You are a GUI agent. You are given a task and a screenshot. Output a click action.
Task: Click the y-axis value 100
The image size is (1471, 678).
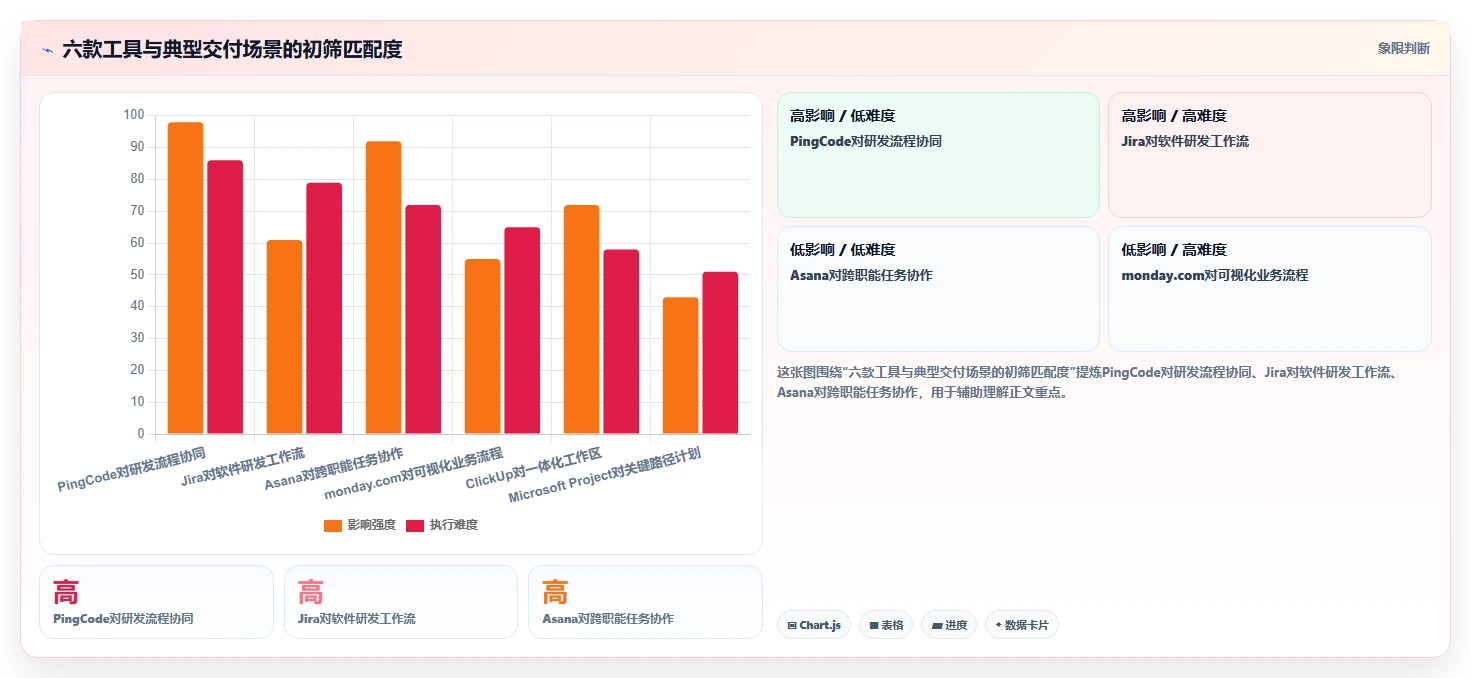coord(133,115)
